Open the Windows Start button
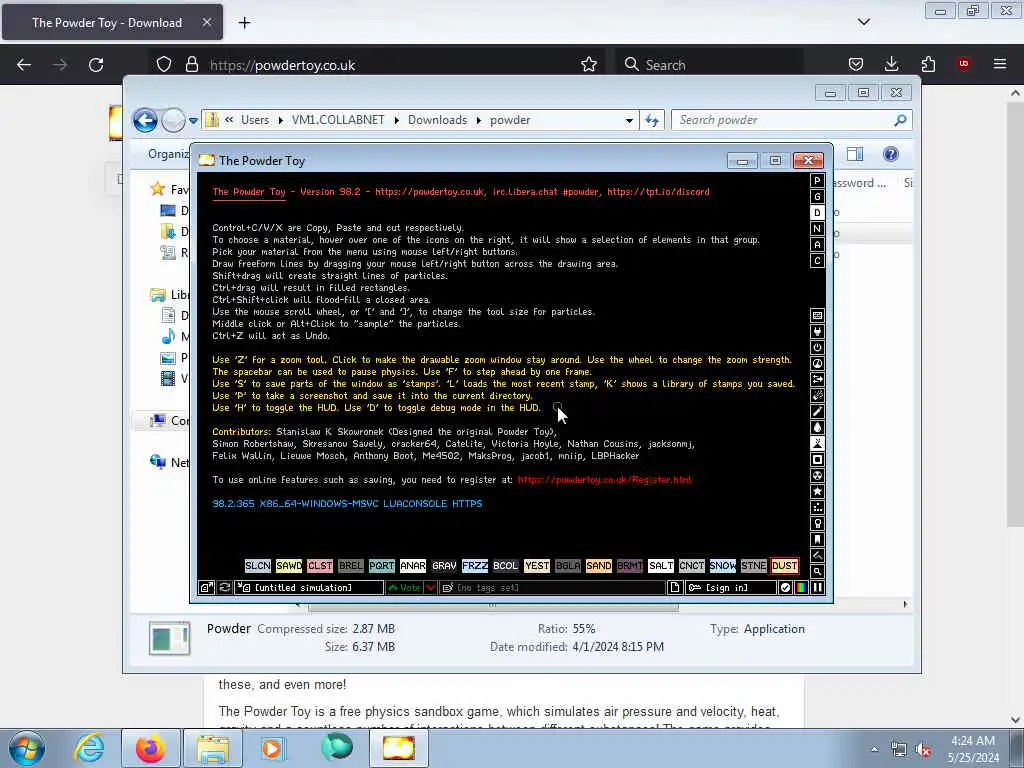The image size is (1024, 768). pyautogui.click(x=27, y=748)
